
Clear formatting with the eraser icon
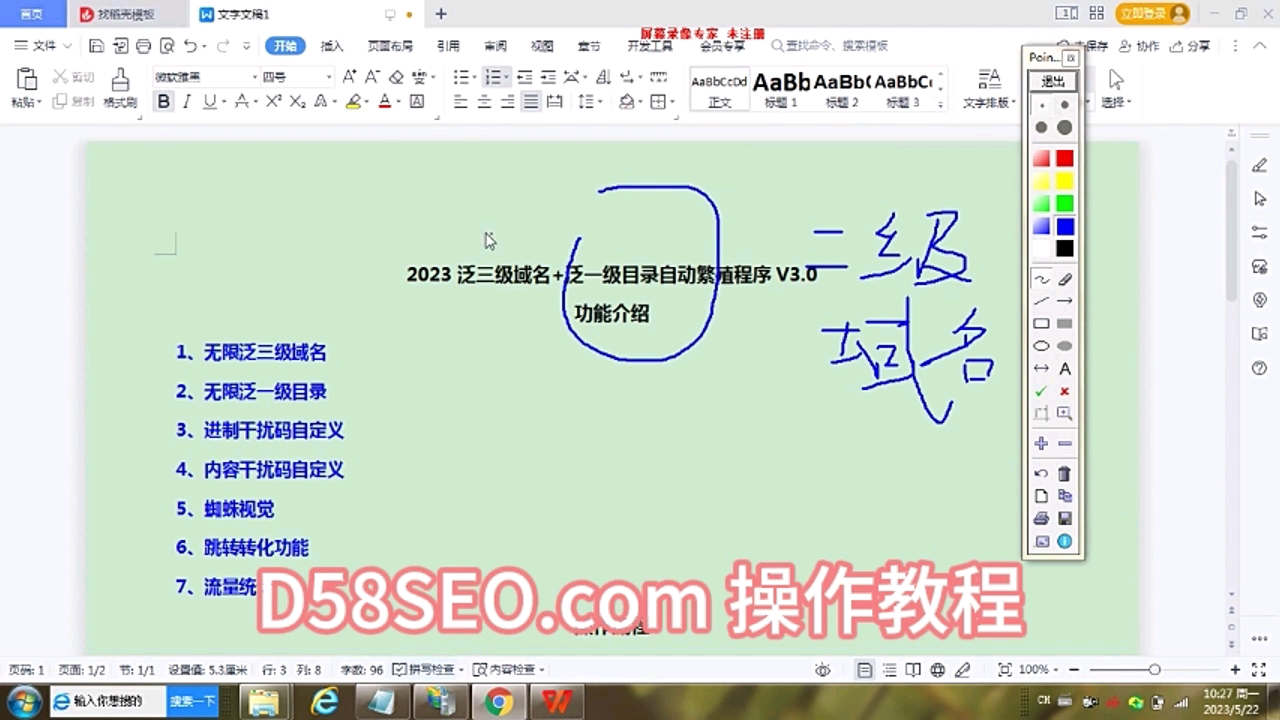coord(396,77)
